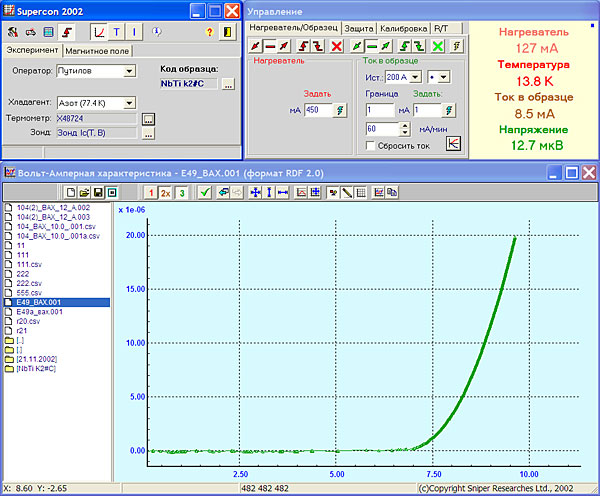Apply heater setpoint with the lightning button
The width and height of the screenshot is (600, 496).
click(x=340, y=110)
